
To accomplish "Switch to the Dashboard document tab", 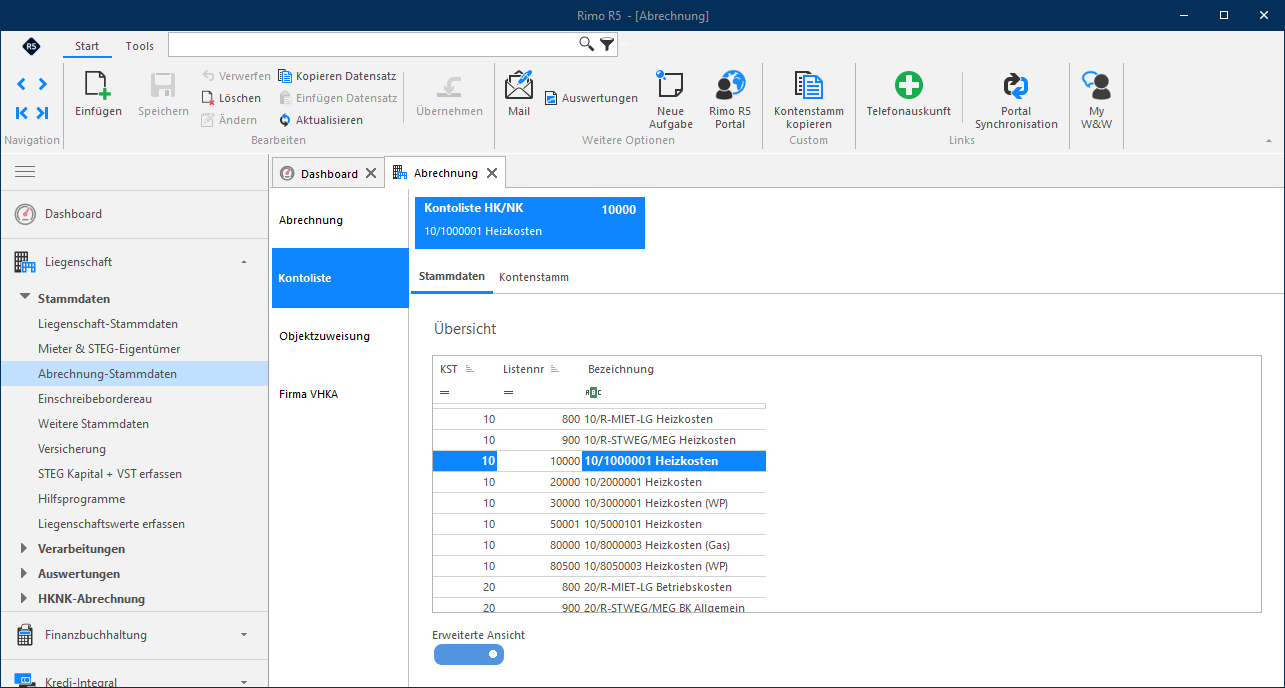I will 329,173.
